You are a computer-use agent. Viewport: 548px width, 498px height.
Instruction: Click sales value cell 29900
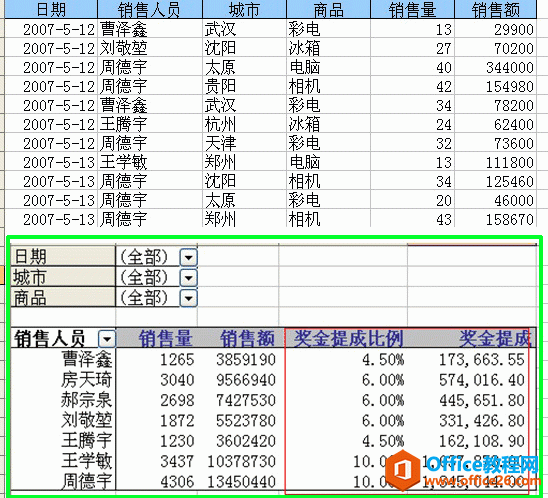(x=514, y=29)
